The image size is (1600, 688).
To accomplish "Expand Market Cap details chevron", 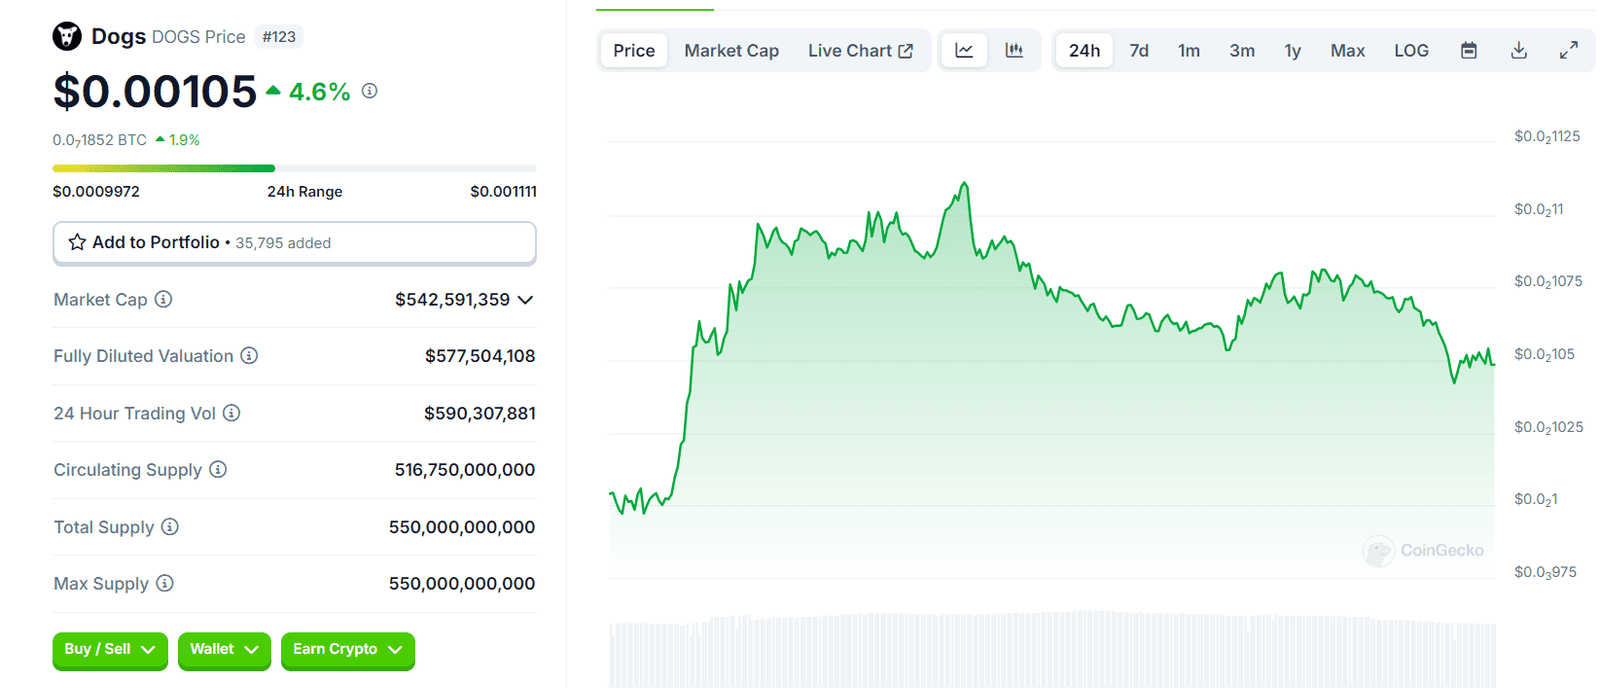I will pos(525,300).
